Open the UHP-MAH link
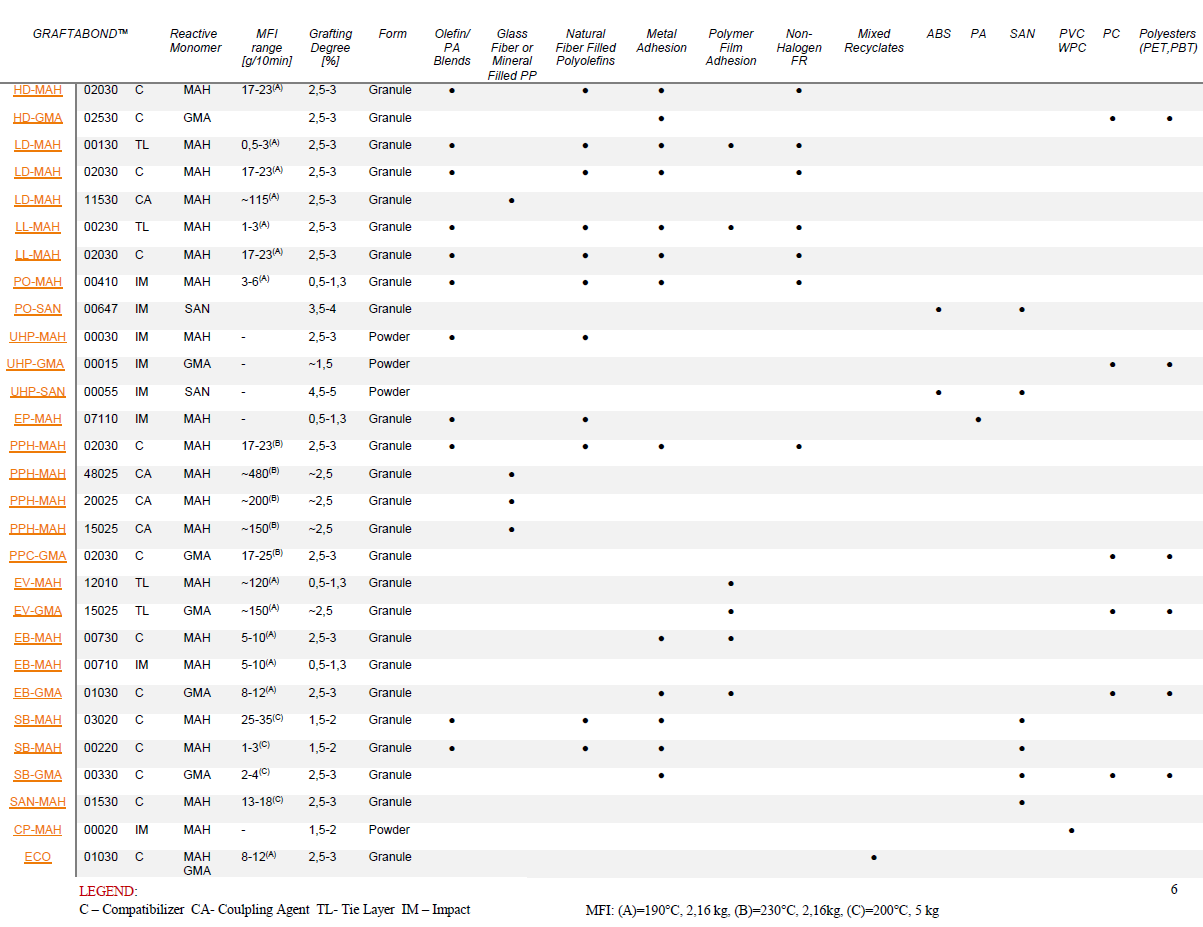1203x927 pixels. click(x=37, y=337)
